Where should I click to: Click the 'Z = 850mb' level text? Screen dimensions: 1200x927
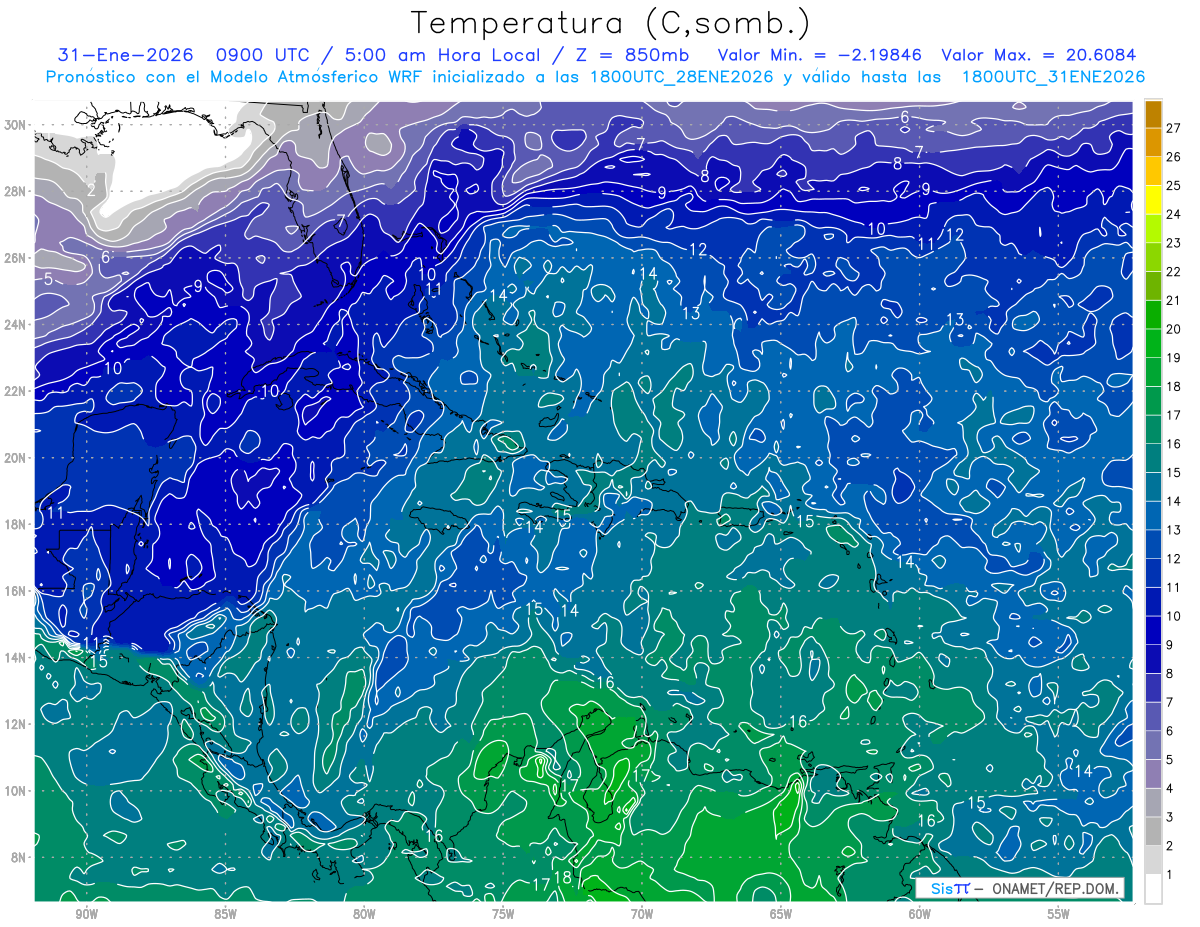pos(631,55)
